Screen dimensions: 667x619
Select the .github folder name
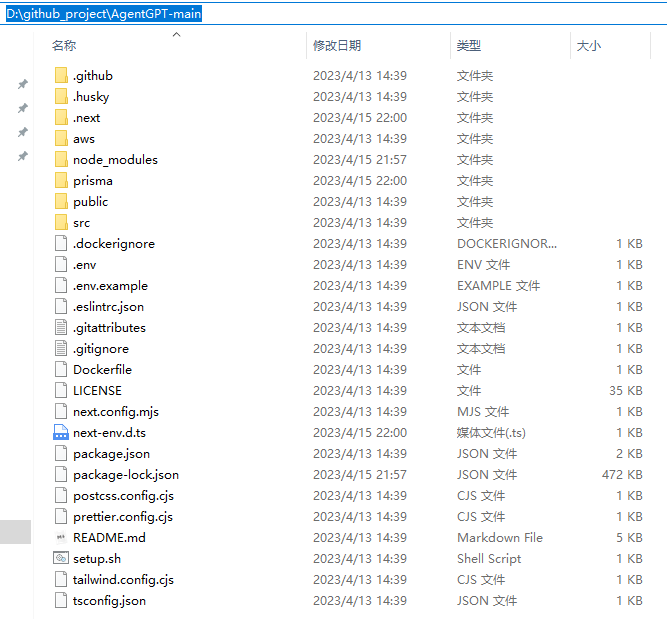point(93,76)
